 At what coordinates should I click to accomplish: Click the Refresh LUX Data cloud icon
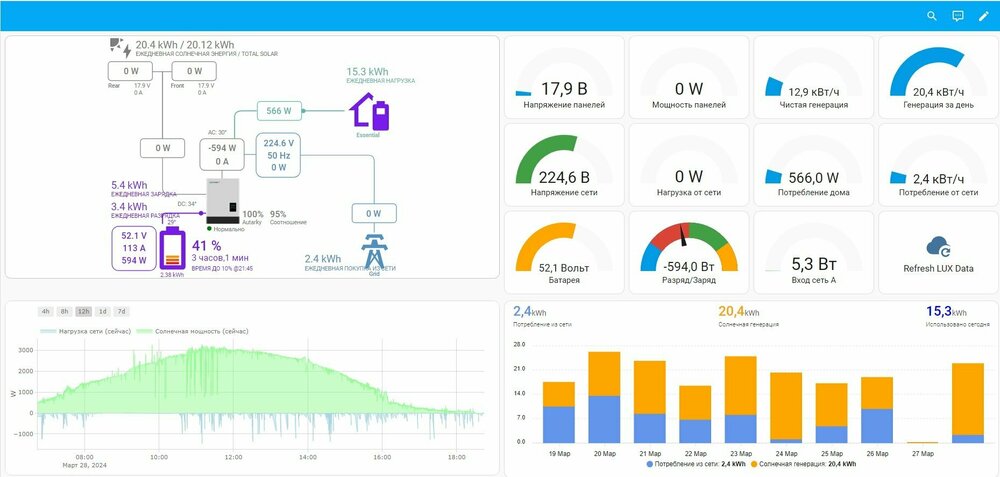(x=938, y=246)
